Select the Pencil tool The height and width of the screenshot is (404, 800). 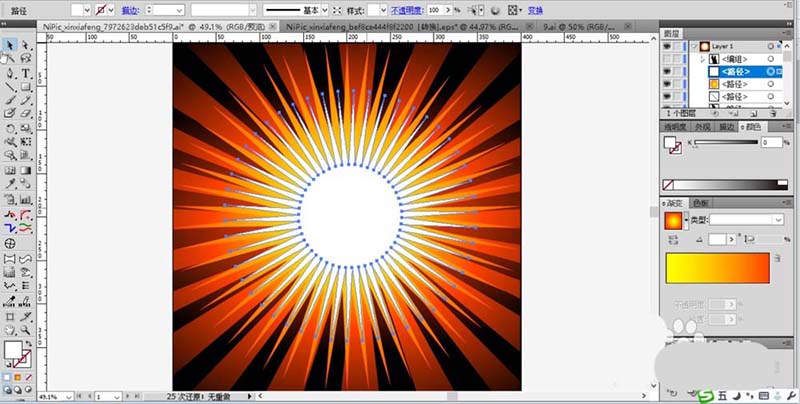click(25, 100)
